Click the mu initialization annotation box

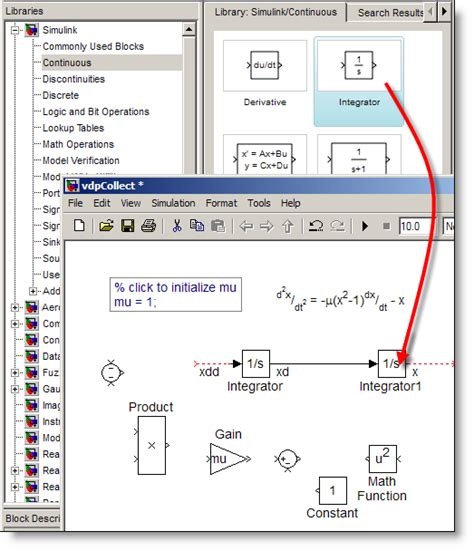pyautogui.click(x=176, y=294)
